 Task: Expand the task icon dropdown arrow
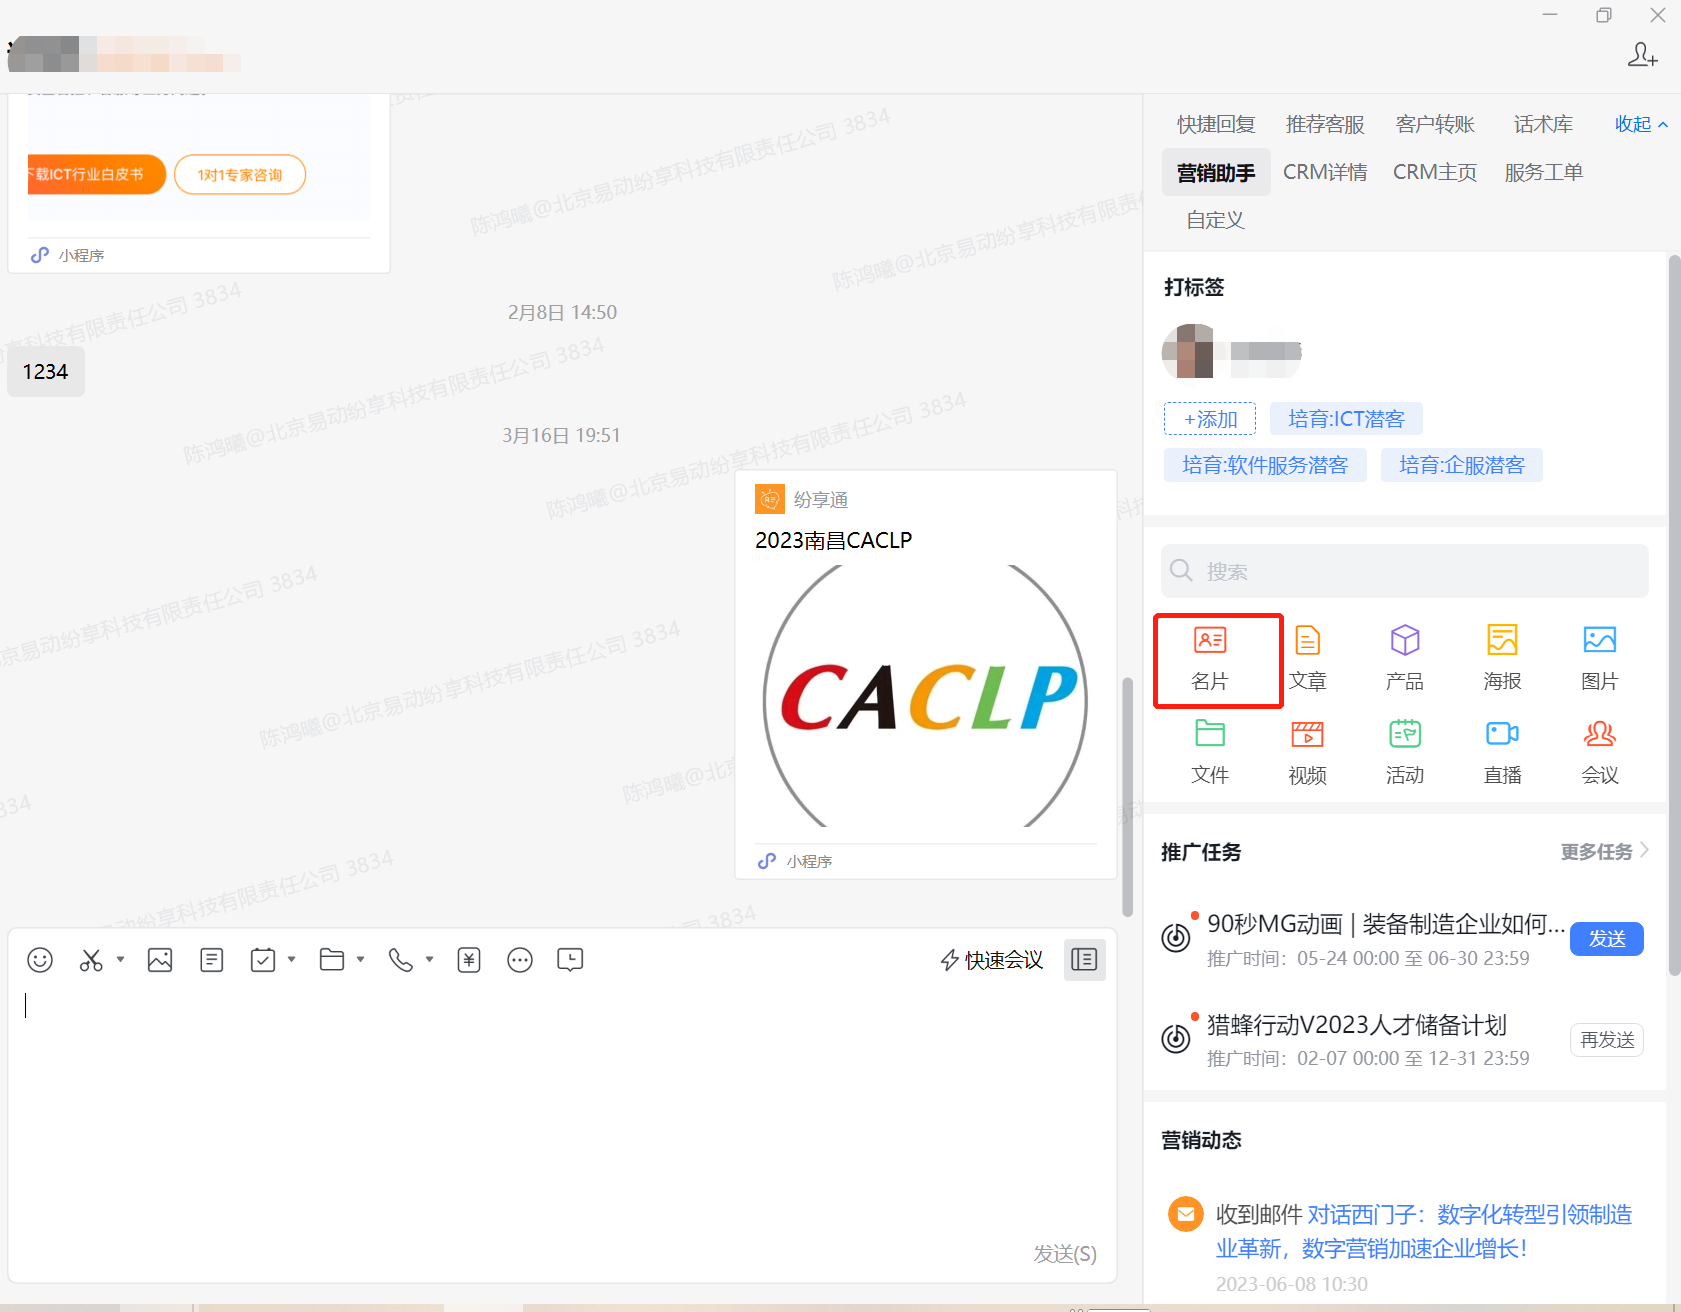coord(292,959)
